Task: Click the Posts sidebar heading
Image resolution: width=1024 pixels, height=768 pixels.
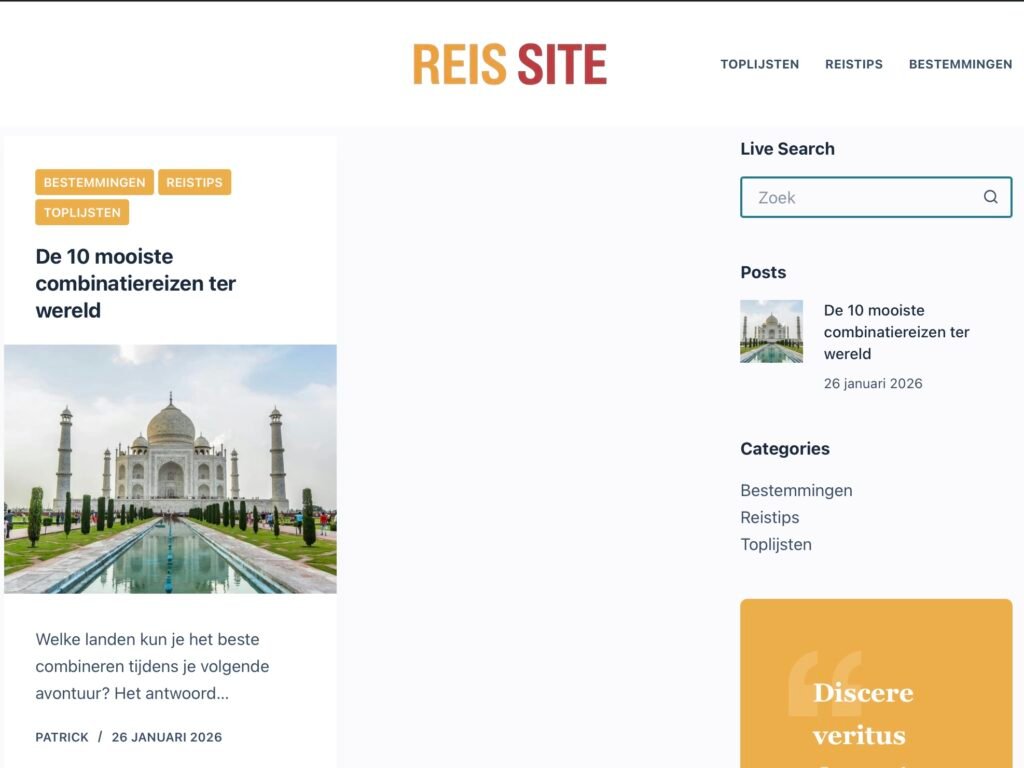Action: click(x=763, y=272)
